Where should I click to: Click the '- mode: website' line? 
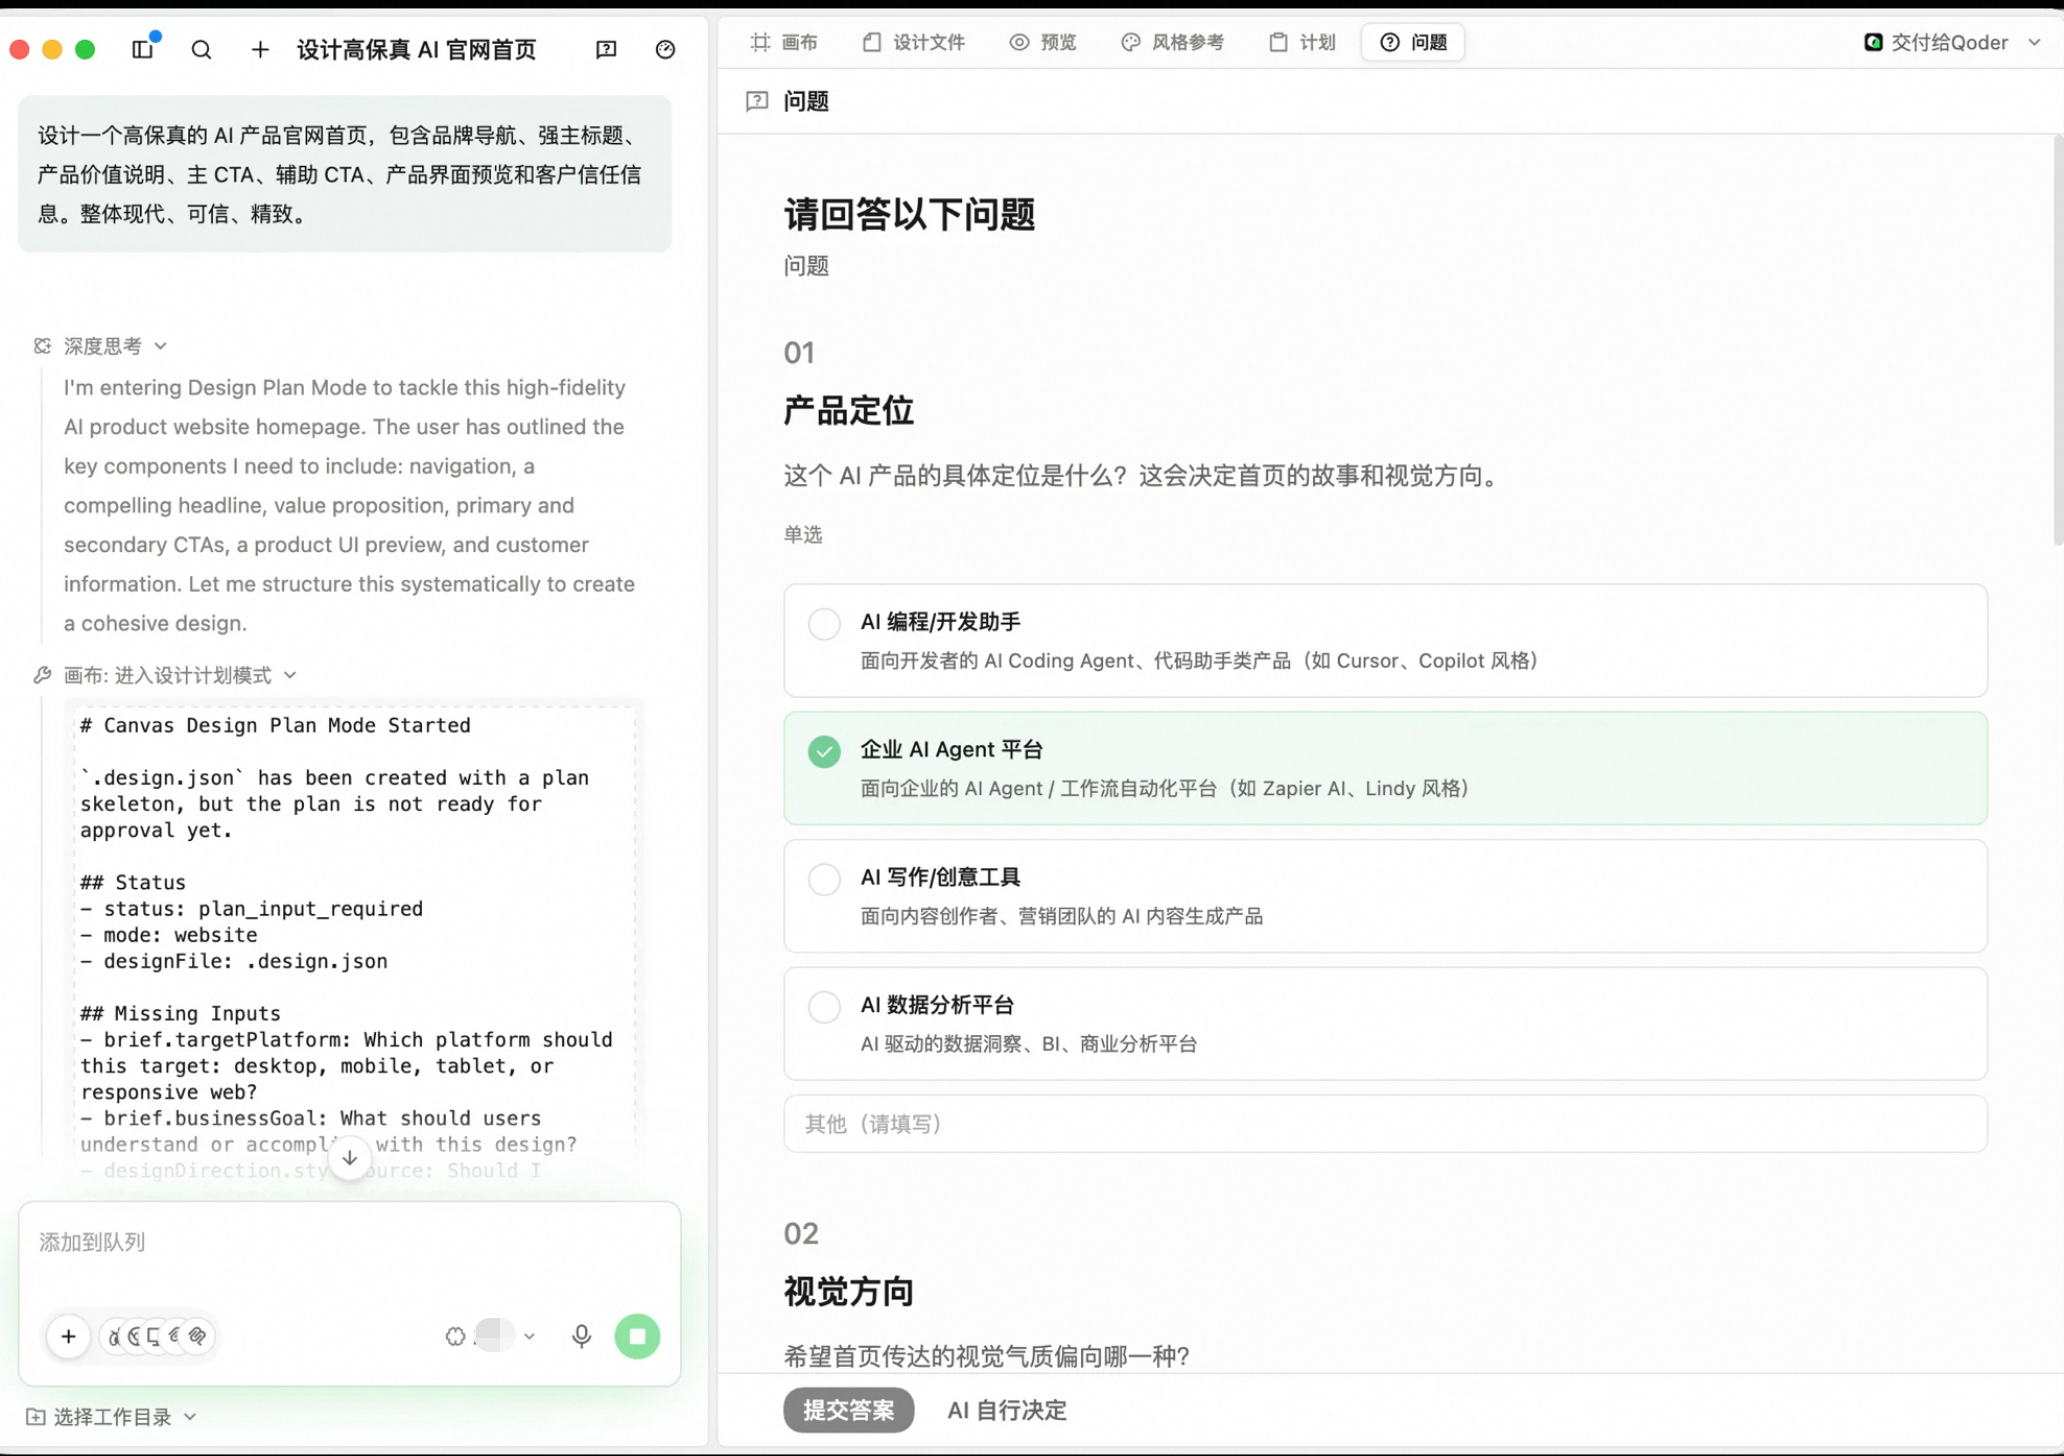(x=169, y=935)
